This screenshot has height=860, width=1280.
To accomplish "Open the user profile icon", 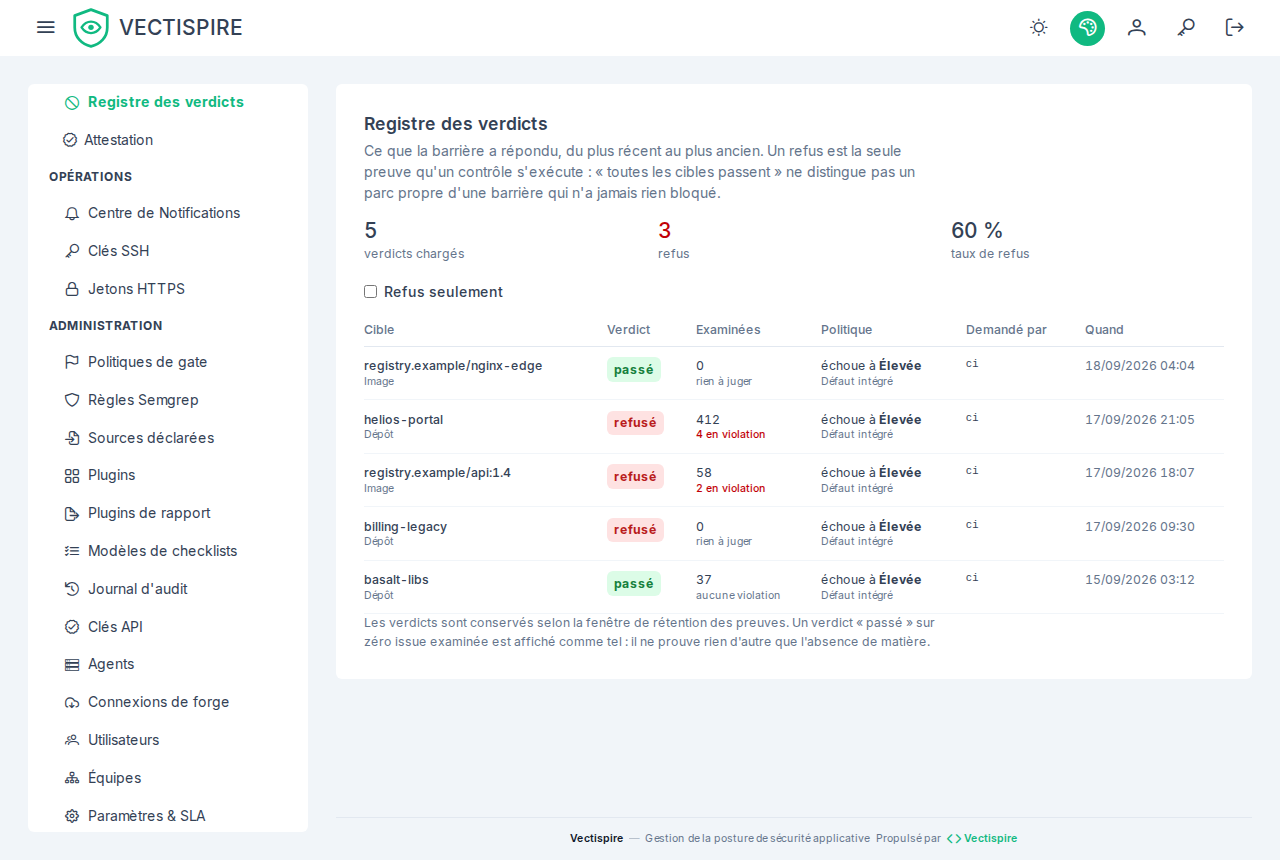I will tap(1137, 27).
